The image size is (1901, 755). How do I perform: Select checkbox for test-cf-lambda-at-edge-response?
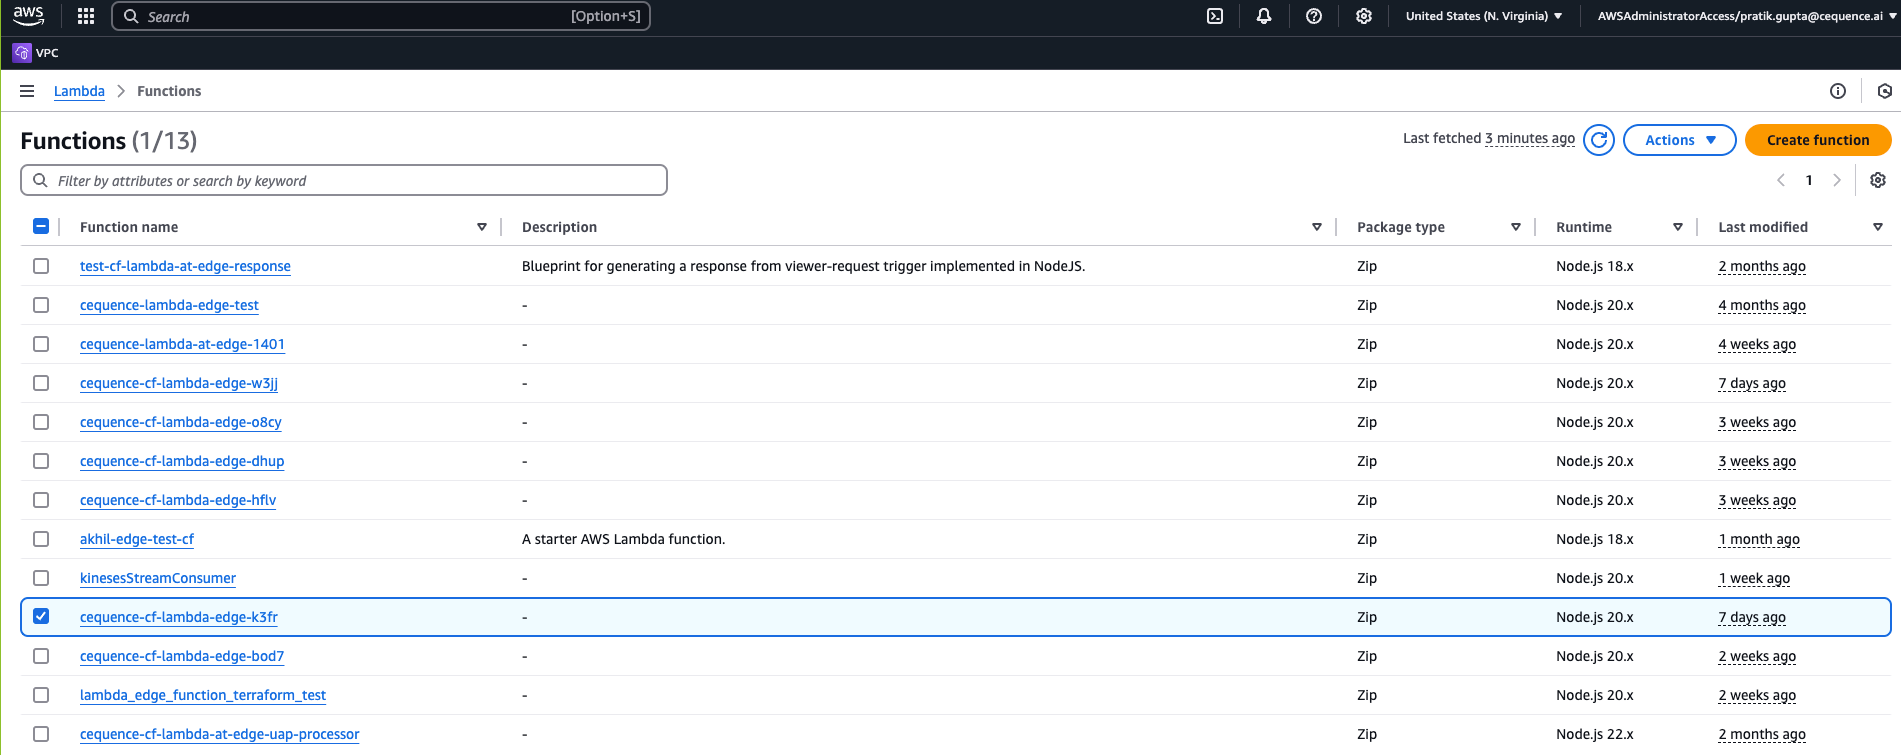pyautogui.click(x=41, y=266)
